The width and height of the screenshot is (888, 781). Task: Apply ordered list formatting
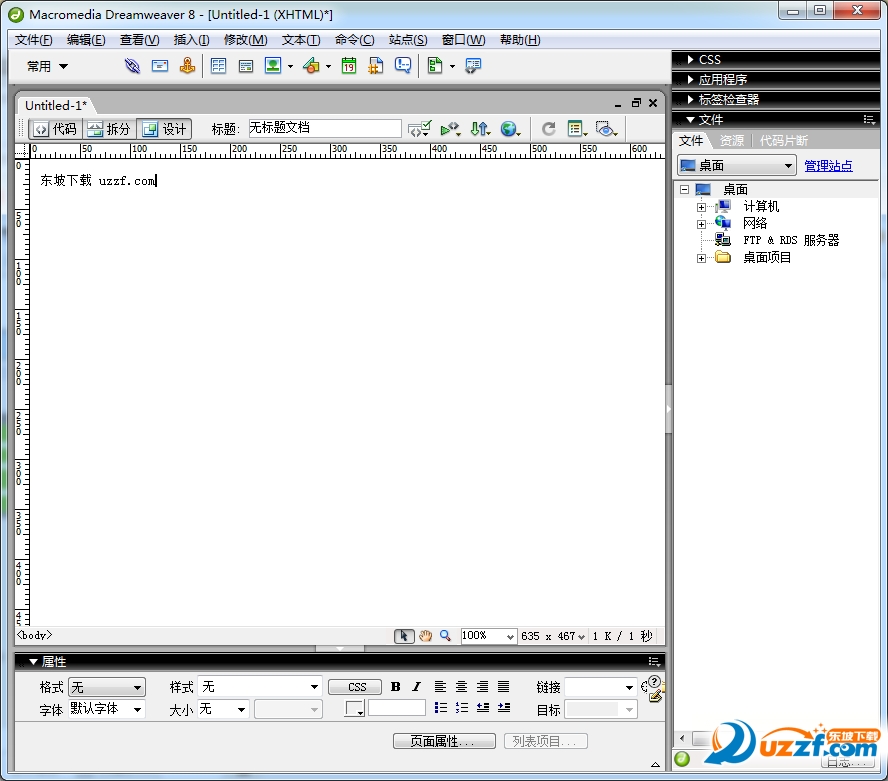(462, 708)
